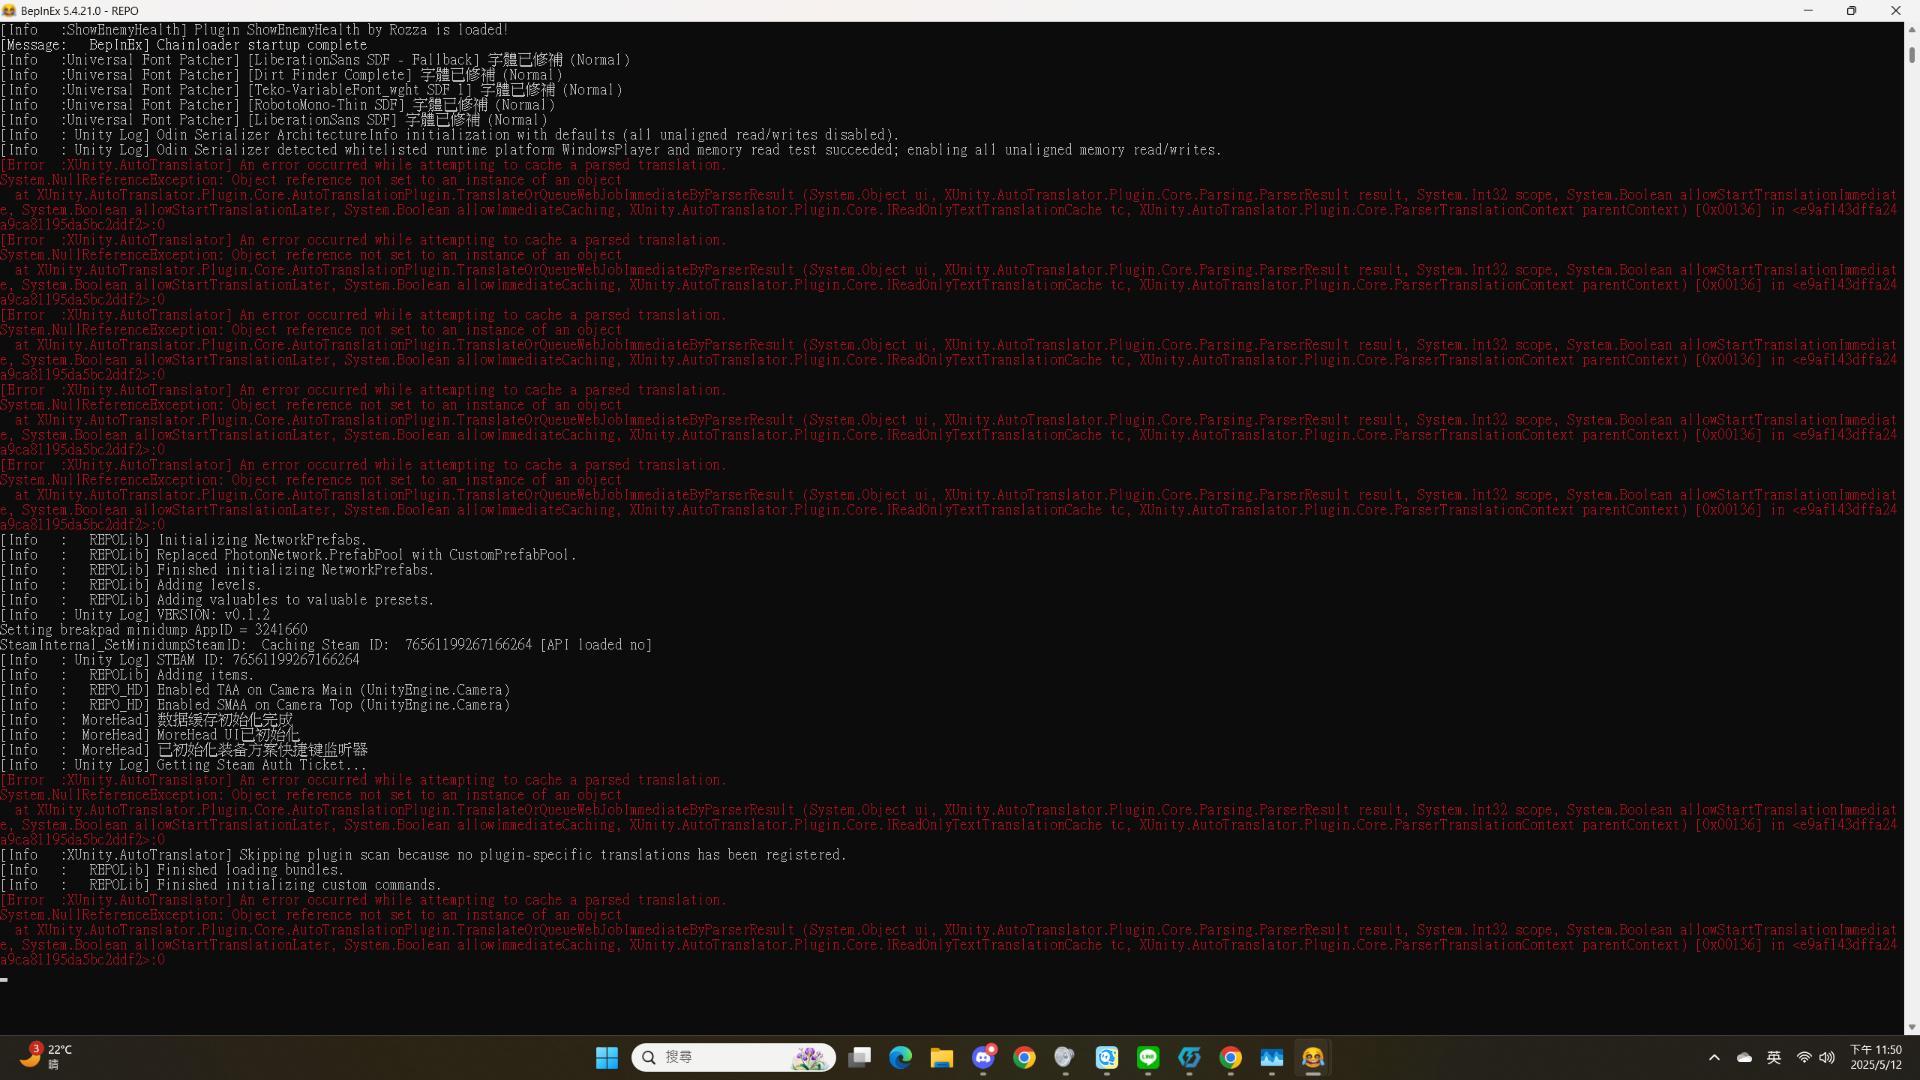
Task: Click the 'Skipping plugin scan' AutoTranslator line
Action: (424, 855)
